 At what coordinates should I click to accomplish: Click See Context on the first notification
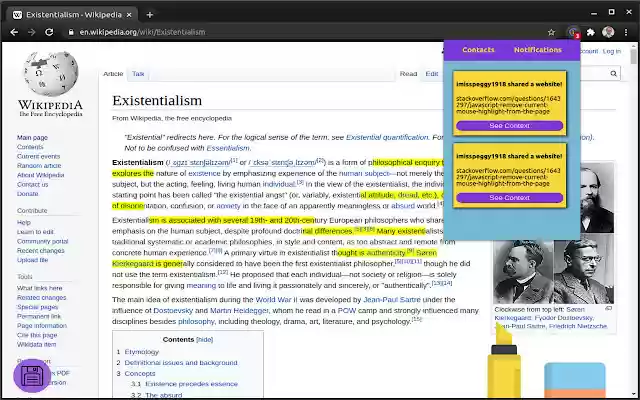(x=509, y=126)
